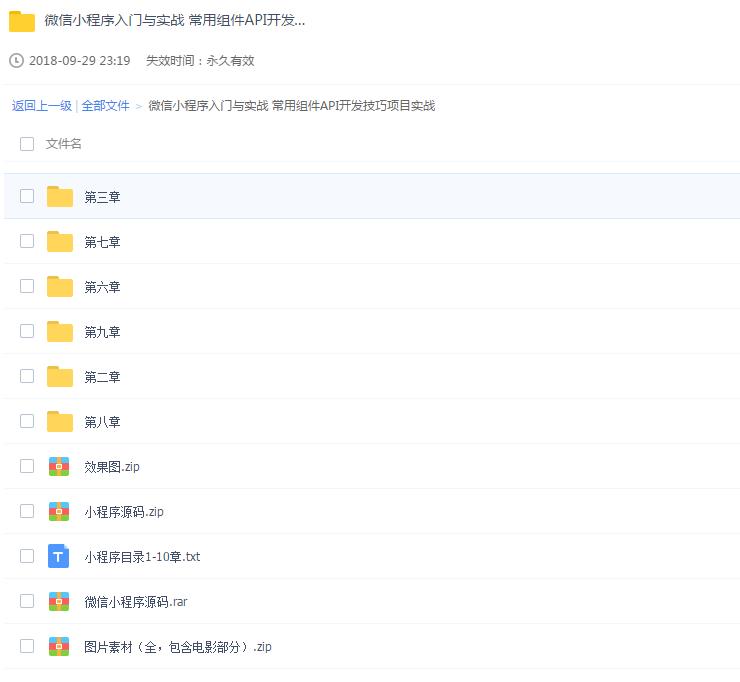The height and width of the screenshot is (682, 740).
Task: Click the file name 效果图.zip
Action: coord(112,467)
